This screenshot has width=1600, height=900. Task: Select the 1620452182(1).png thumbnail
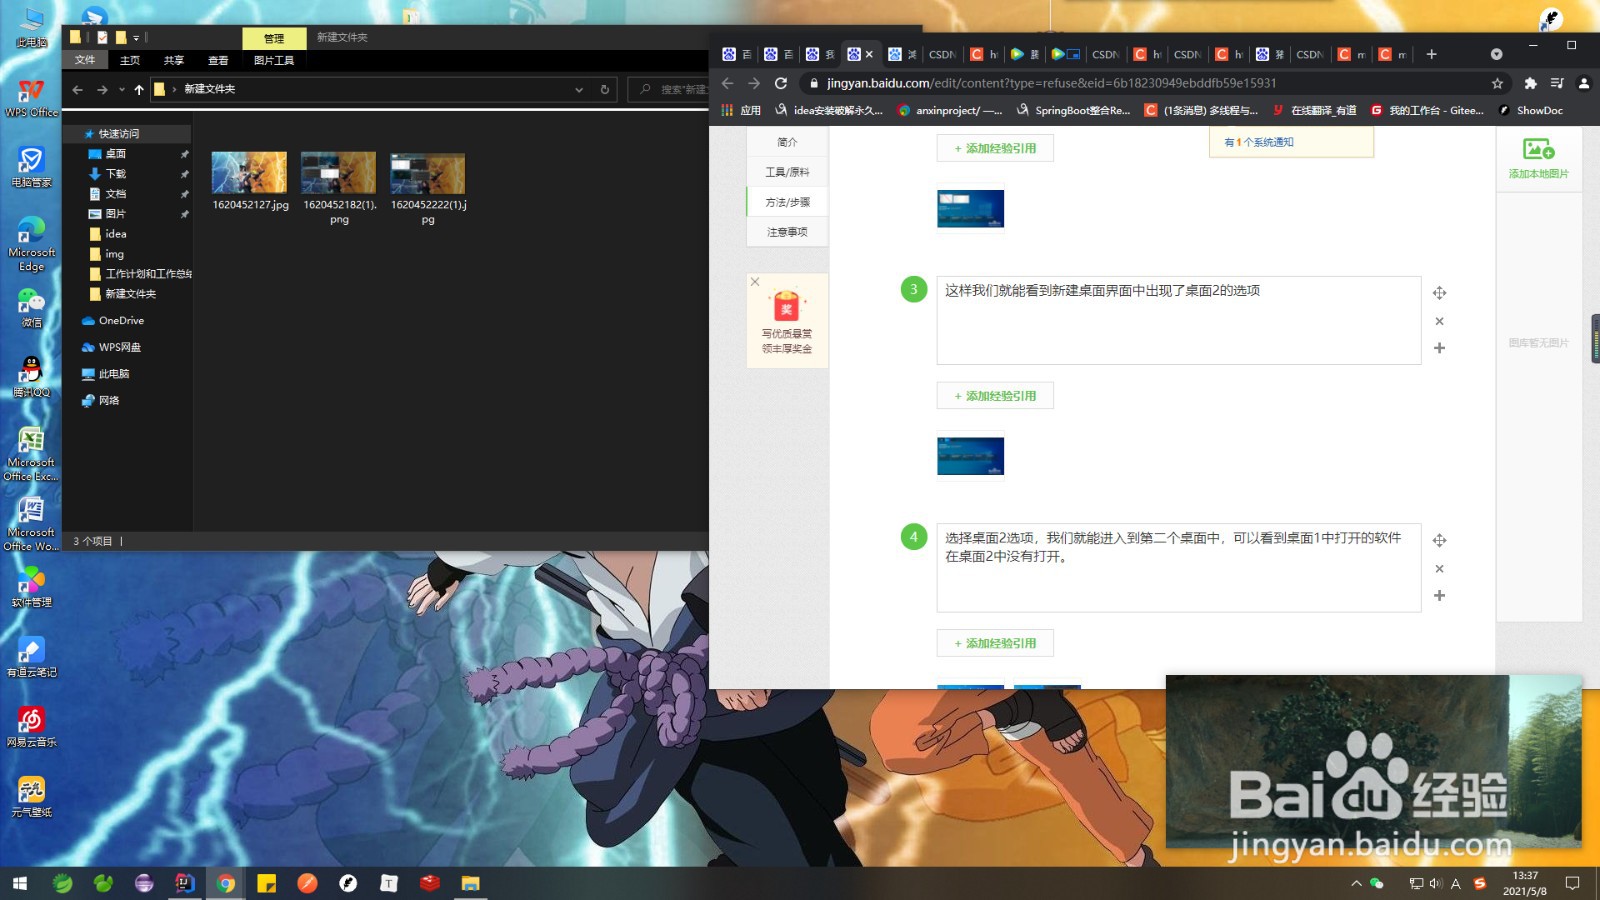339,173
